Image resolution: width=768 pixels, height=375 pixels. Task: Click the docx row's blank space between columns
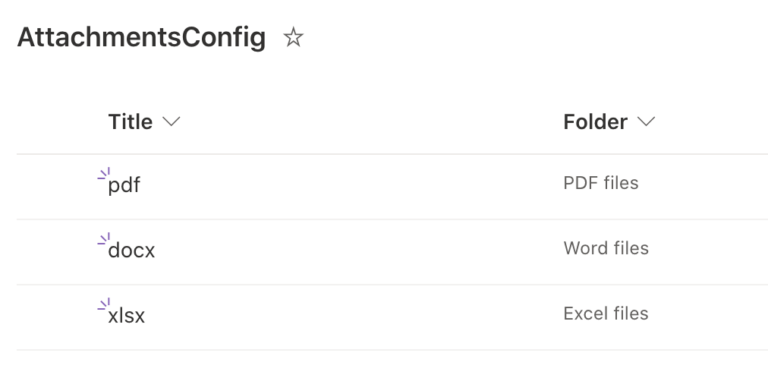click(360, 252)
